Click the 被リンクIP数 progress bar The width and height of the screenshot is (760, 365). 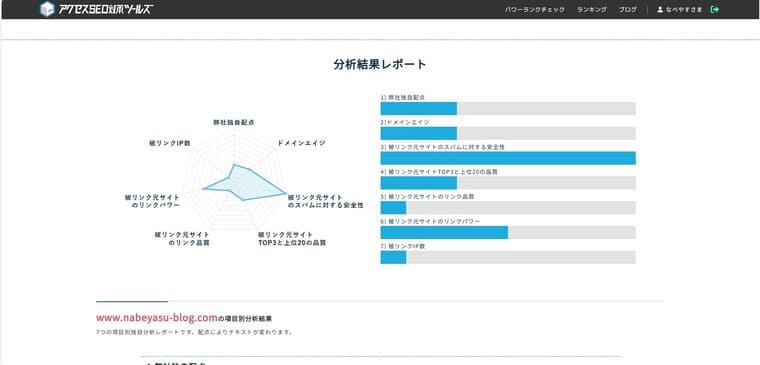[508, 257]
